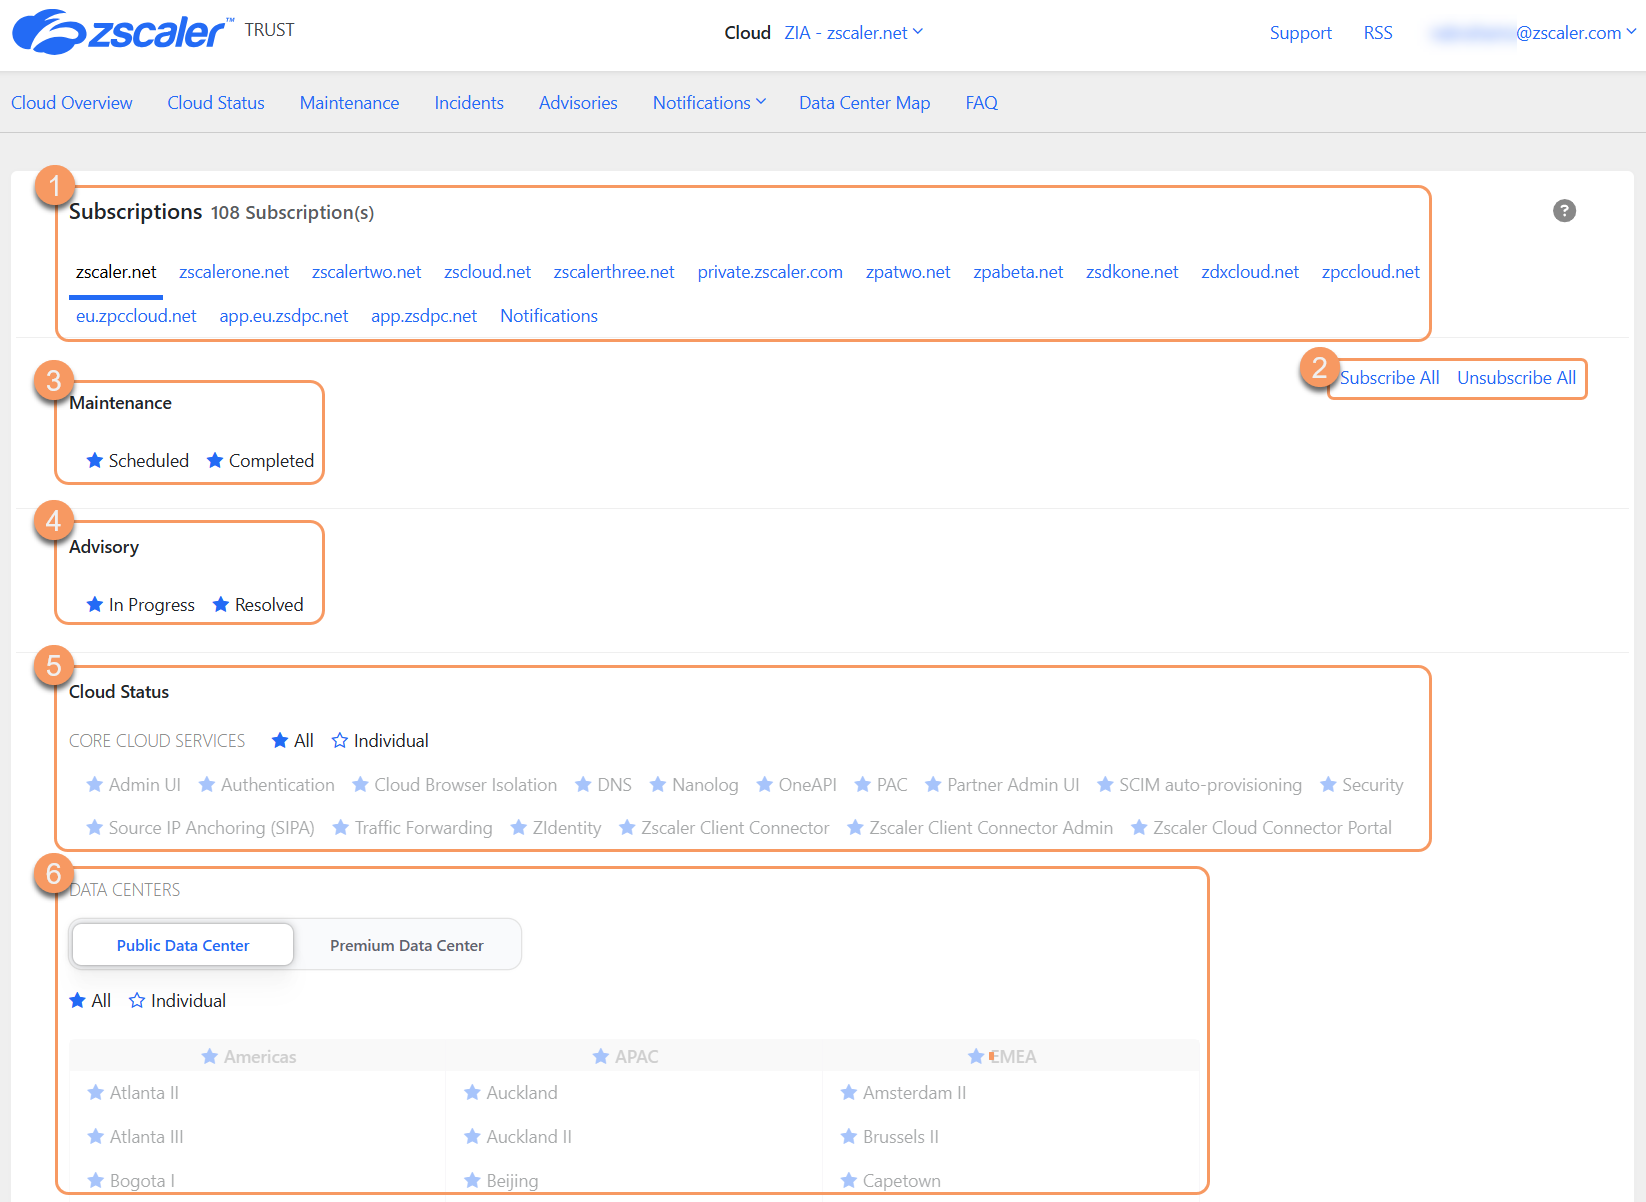Open the RSS feed link

click(1377, 33)
